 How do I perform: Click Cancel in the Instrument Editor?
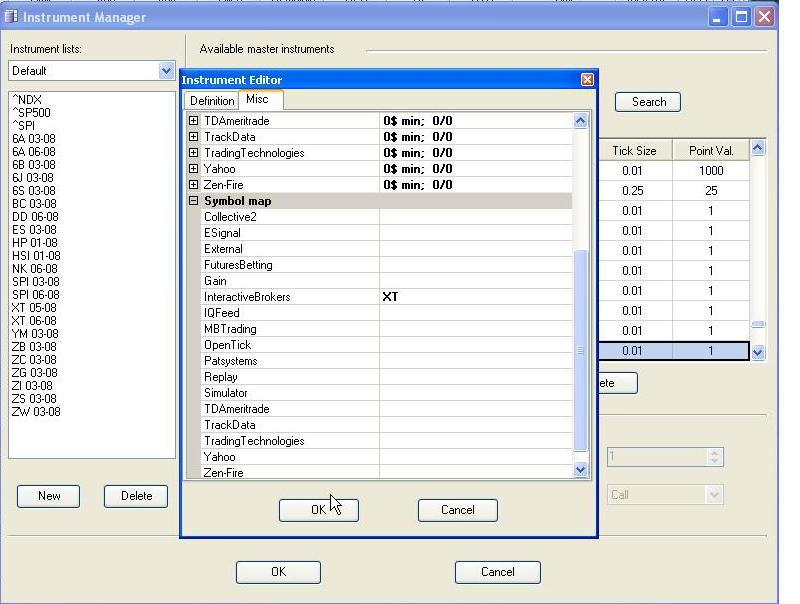click(x=458, y=510)
